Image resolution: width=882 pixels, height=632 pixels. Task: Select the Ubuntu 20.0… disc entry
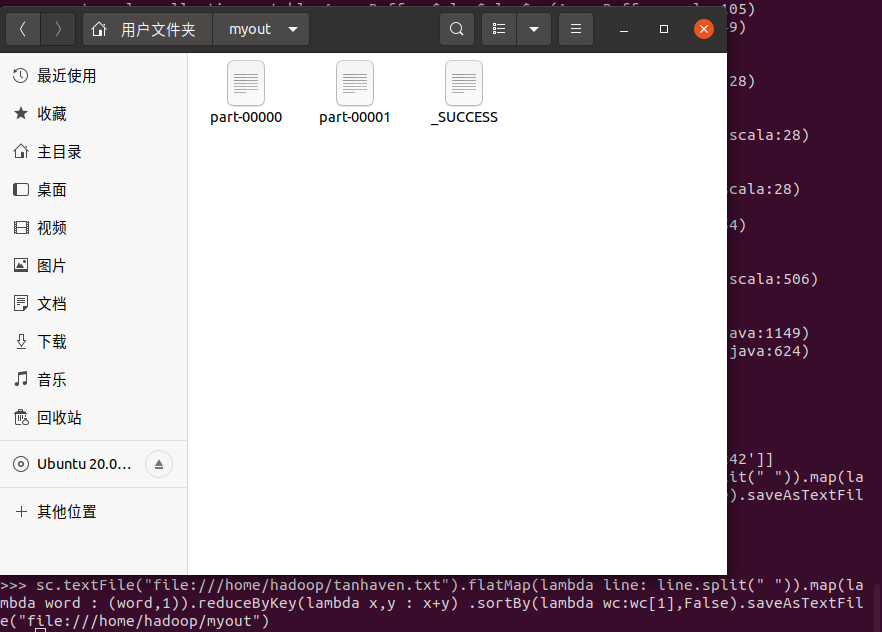pyautogui.click(x=84, y=464)
